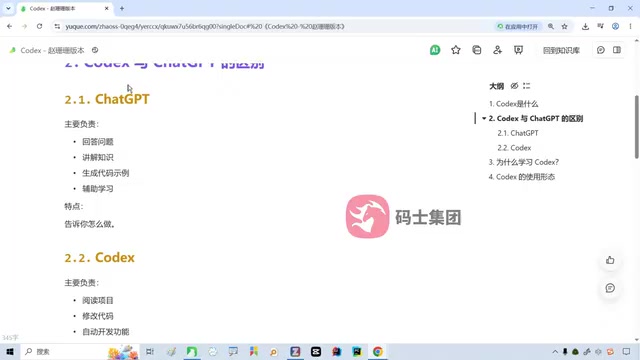Click the yuque.com address bar URL

coord(205,27)
